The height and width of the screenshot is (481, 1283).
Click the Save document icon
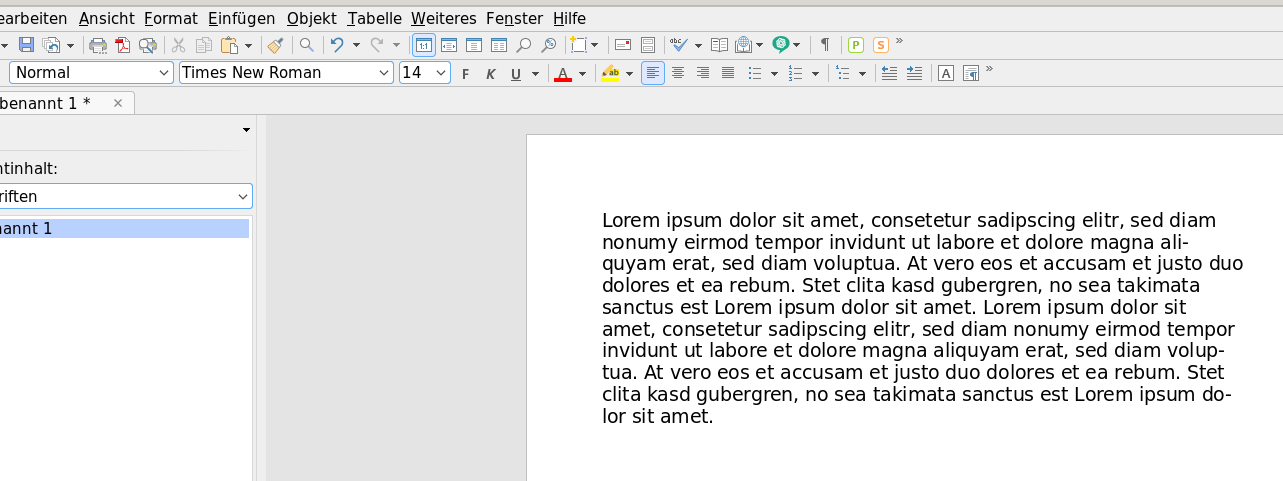[x=26, y=45]
